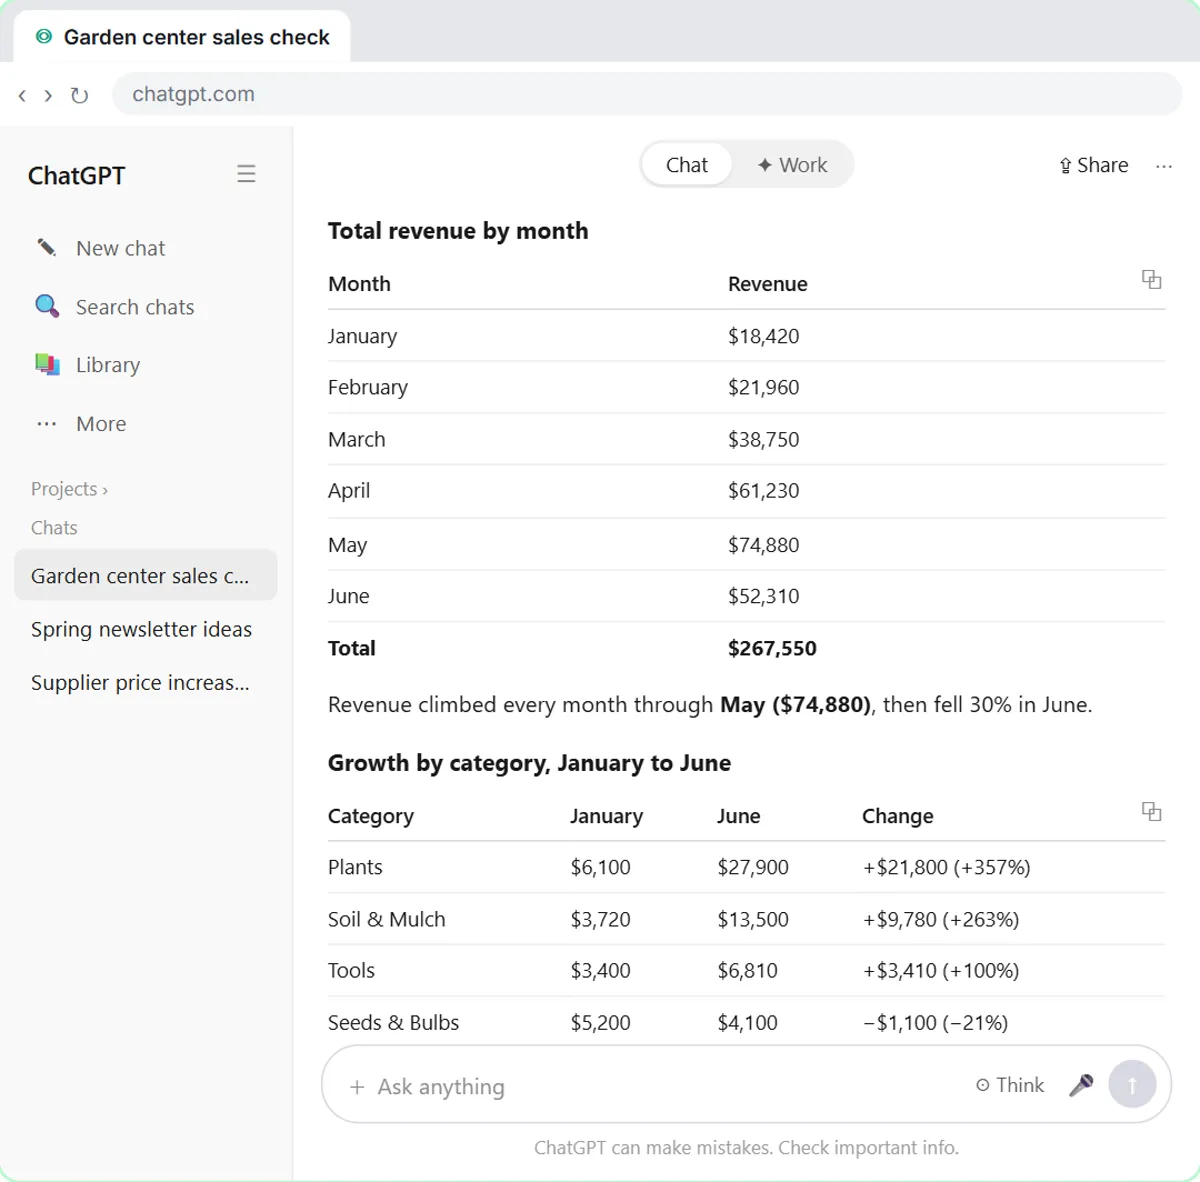The image size is (1200, 1182).
Task: Click the Growth by category heading
Action: click(x=529, y=763)
